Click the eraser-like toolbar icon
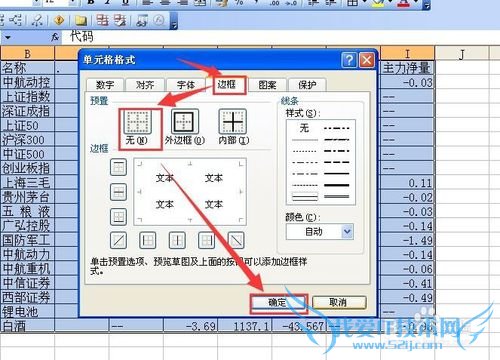500x360 pixels. pyautogui.click(x=37, y=21)
